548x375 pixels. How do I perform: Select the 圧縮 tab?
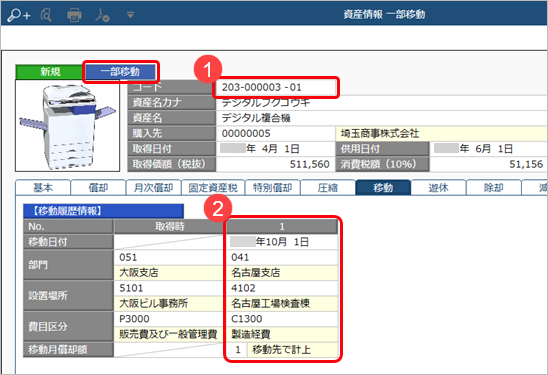[x=328, y=188]
